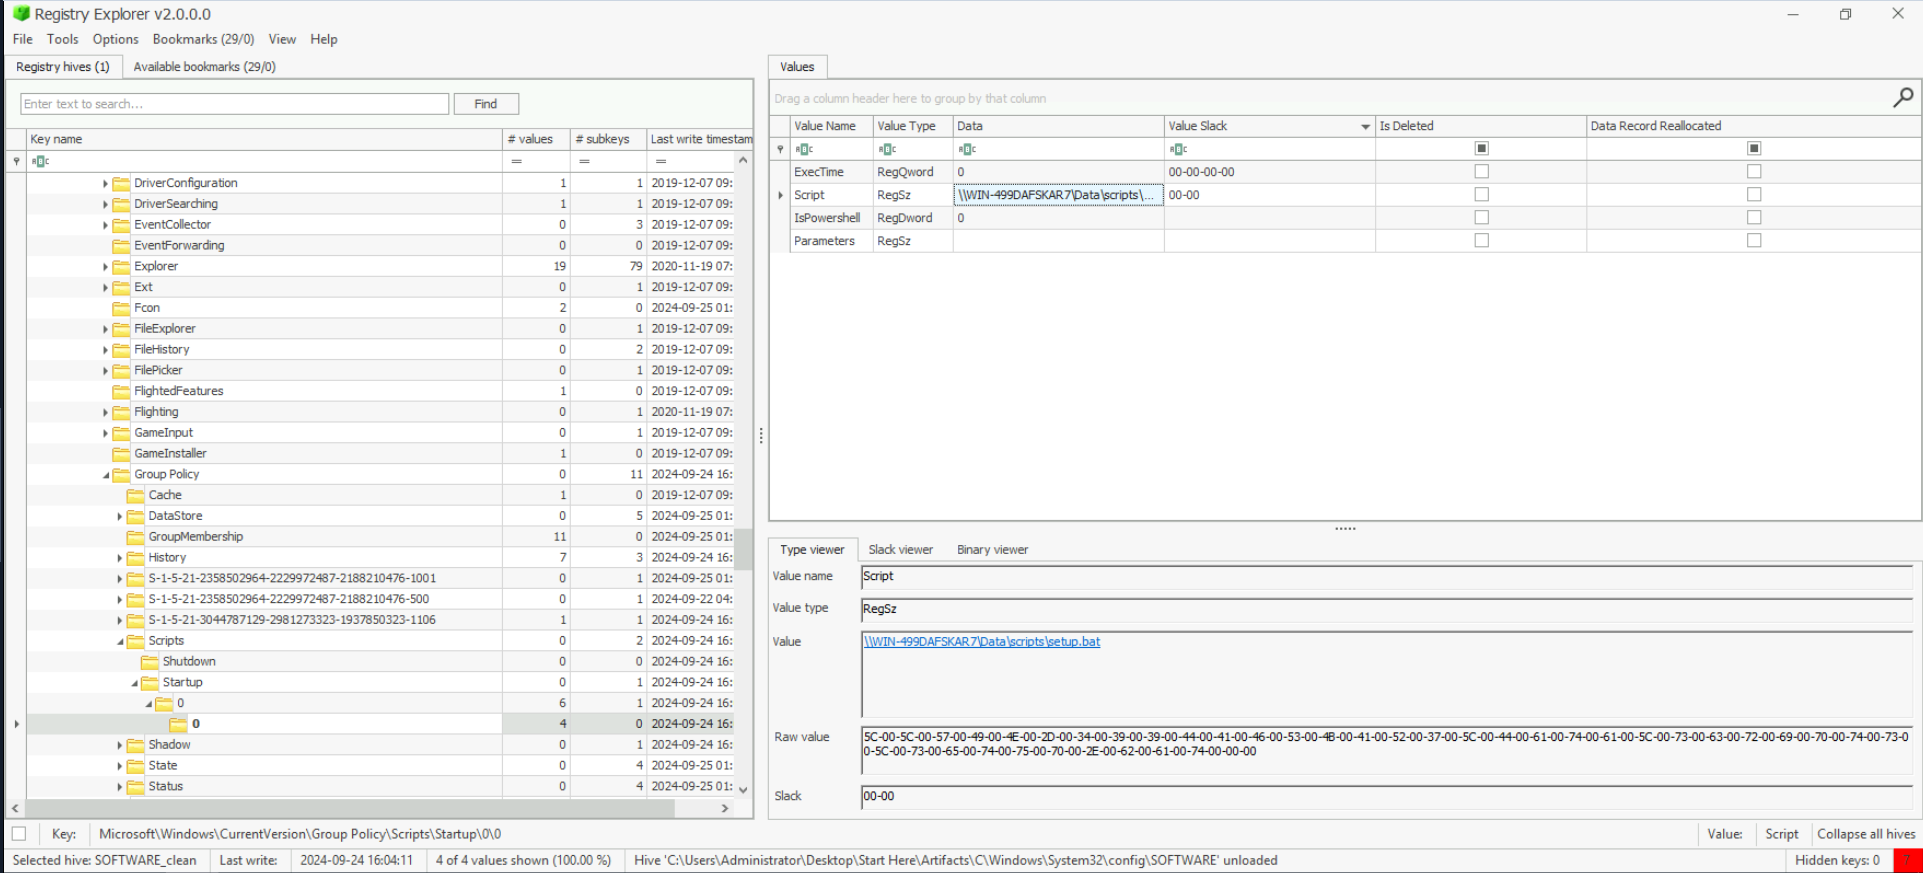Click the folder icon of the DataStore key
The width and height of the screenshot is (1923, 873).
coord(135,516)
